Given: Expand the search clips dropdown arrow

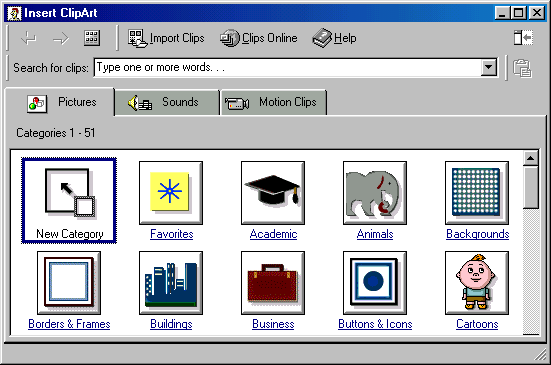Looking at the screenshot, I should (488, 67).
